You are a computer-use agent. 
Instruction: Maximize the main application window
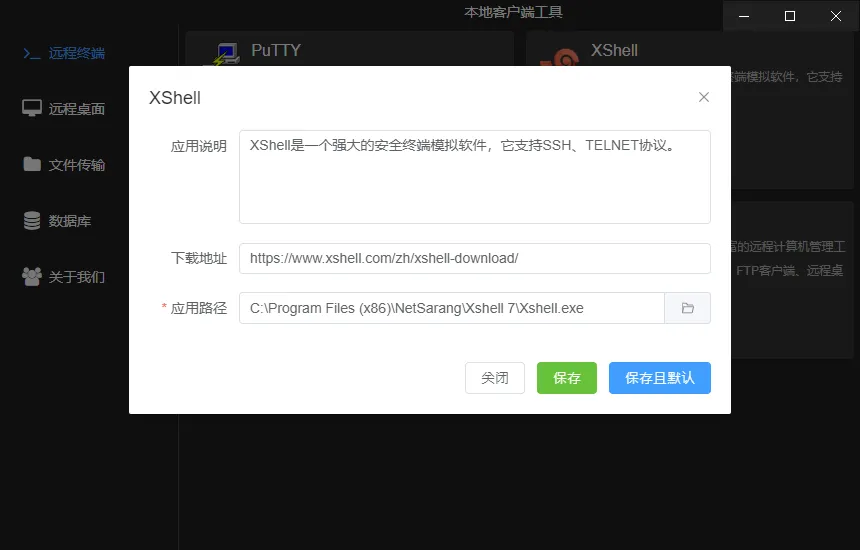click(x=790, y=16)
